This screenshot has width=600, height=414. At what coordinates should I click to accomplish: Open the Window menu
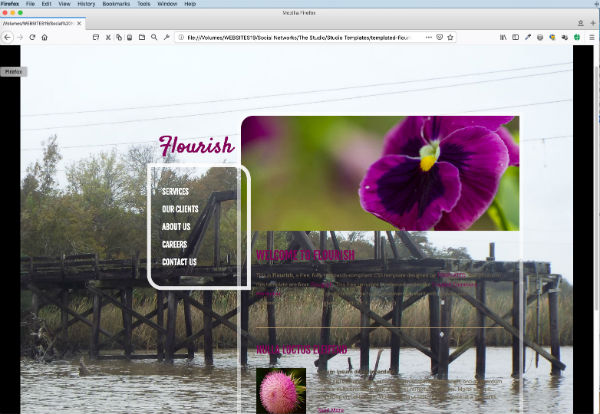coord(167,4)
